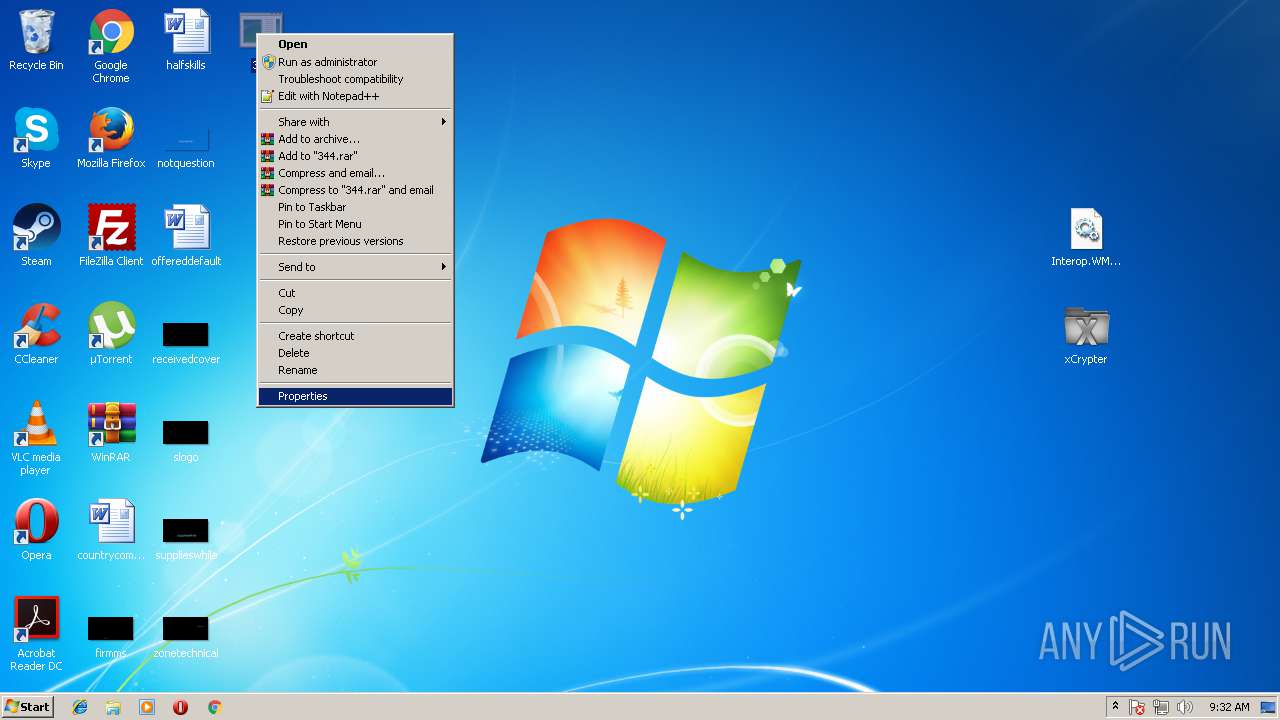Launch Chrome from the taskbar
This screenshot has width=1280, height=720.
point(214,707)
